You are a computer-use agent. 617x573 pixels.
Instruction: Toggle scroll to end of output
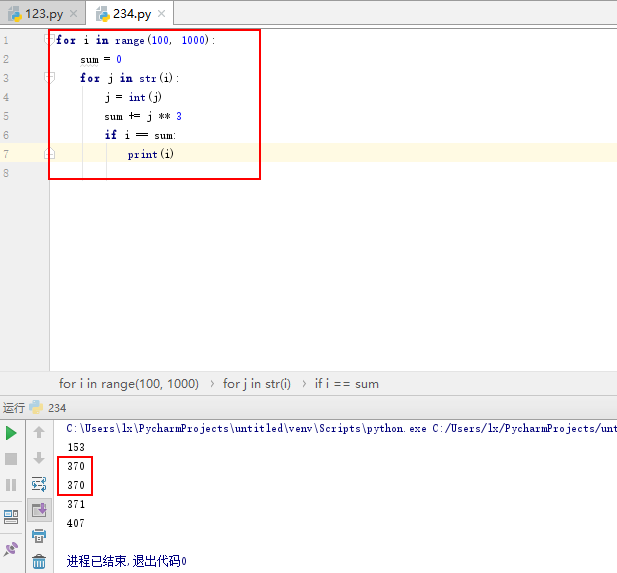pos(39,511)
